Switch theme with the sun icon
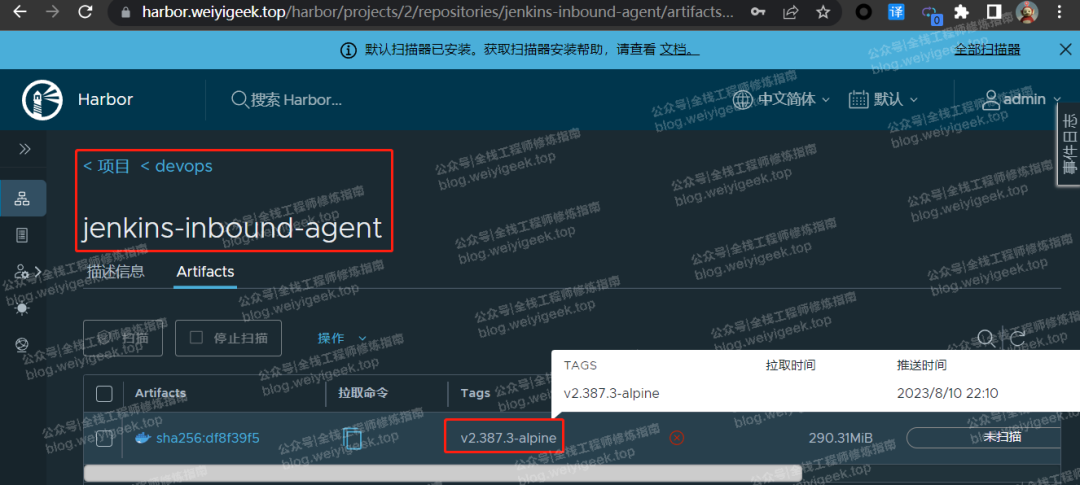The width and height of the screenshot is (1080, 485). pyautogui.click(x=22, y=308)
